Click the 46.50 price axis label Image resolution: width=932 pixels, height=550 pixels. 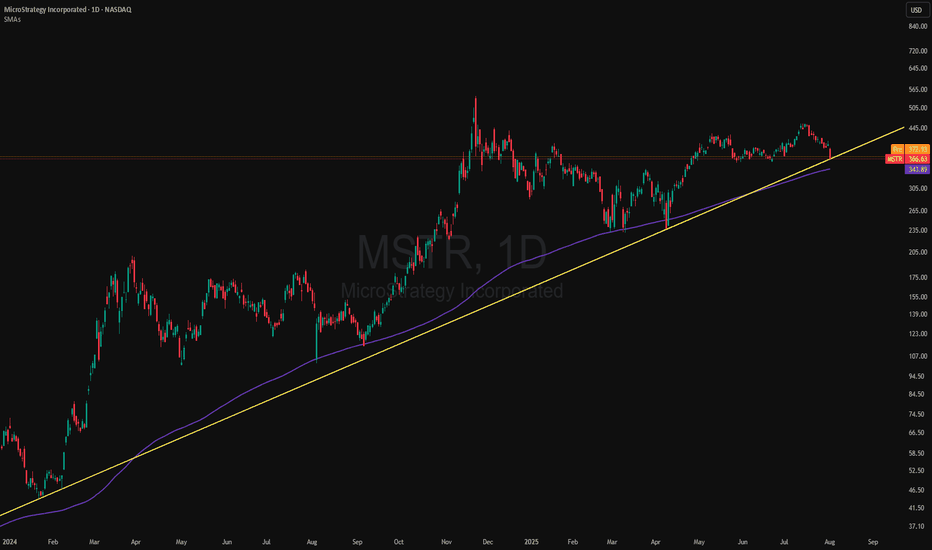coord(918,491)
